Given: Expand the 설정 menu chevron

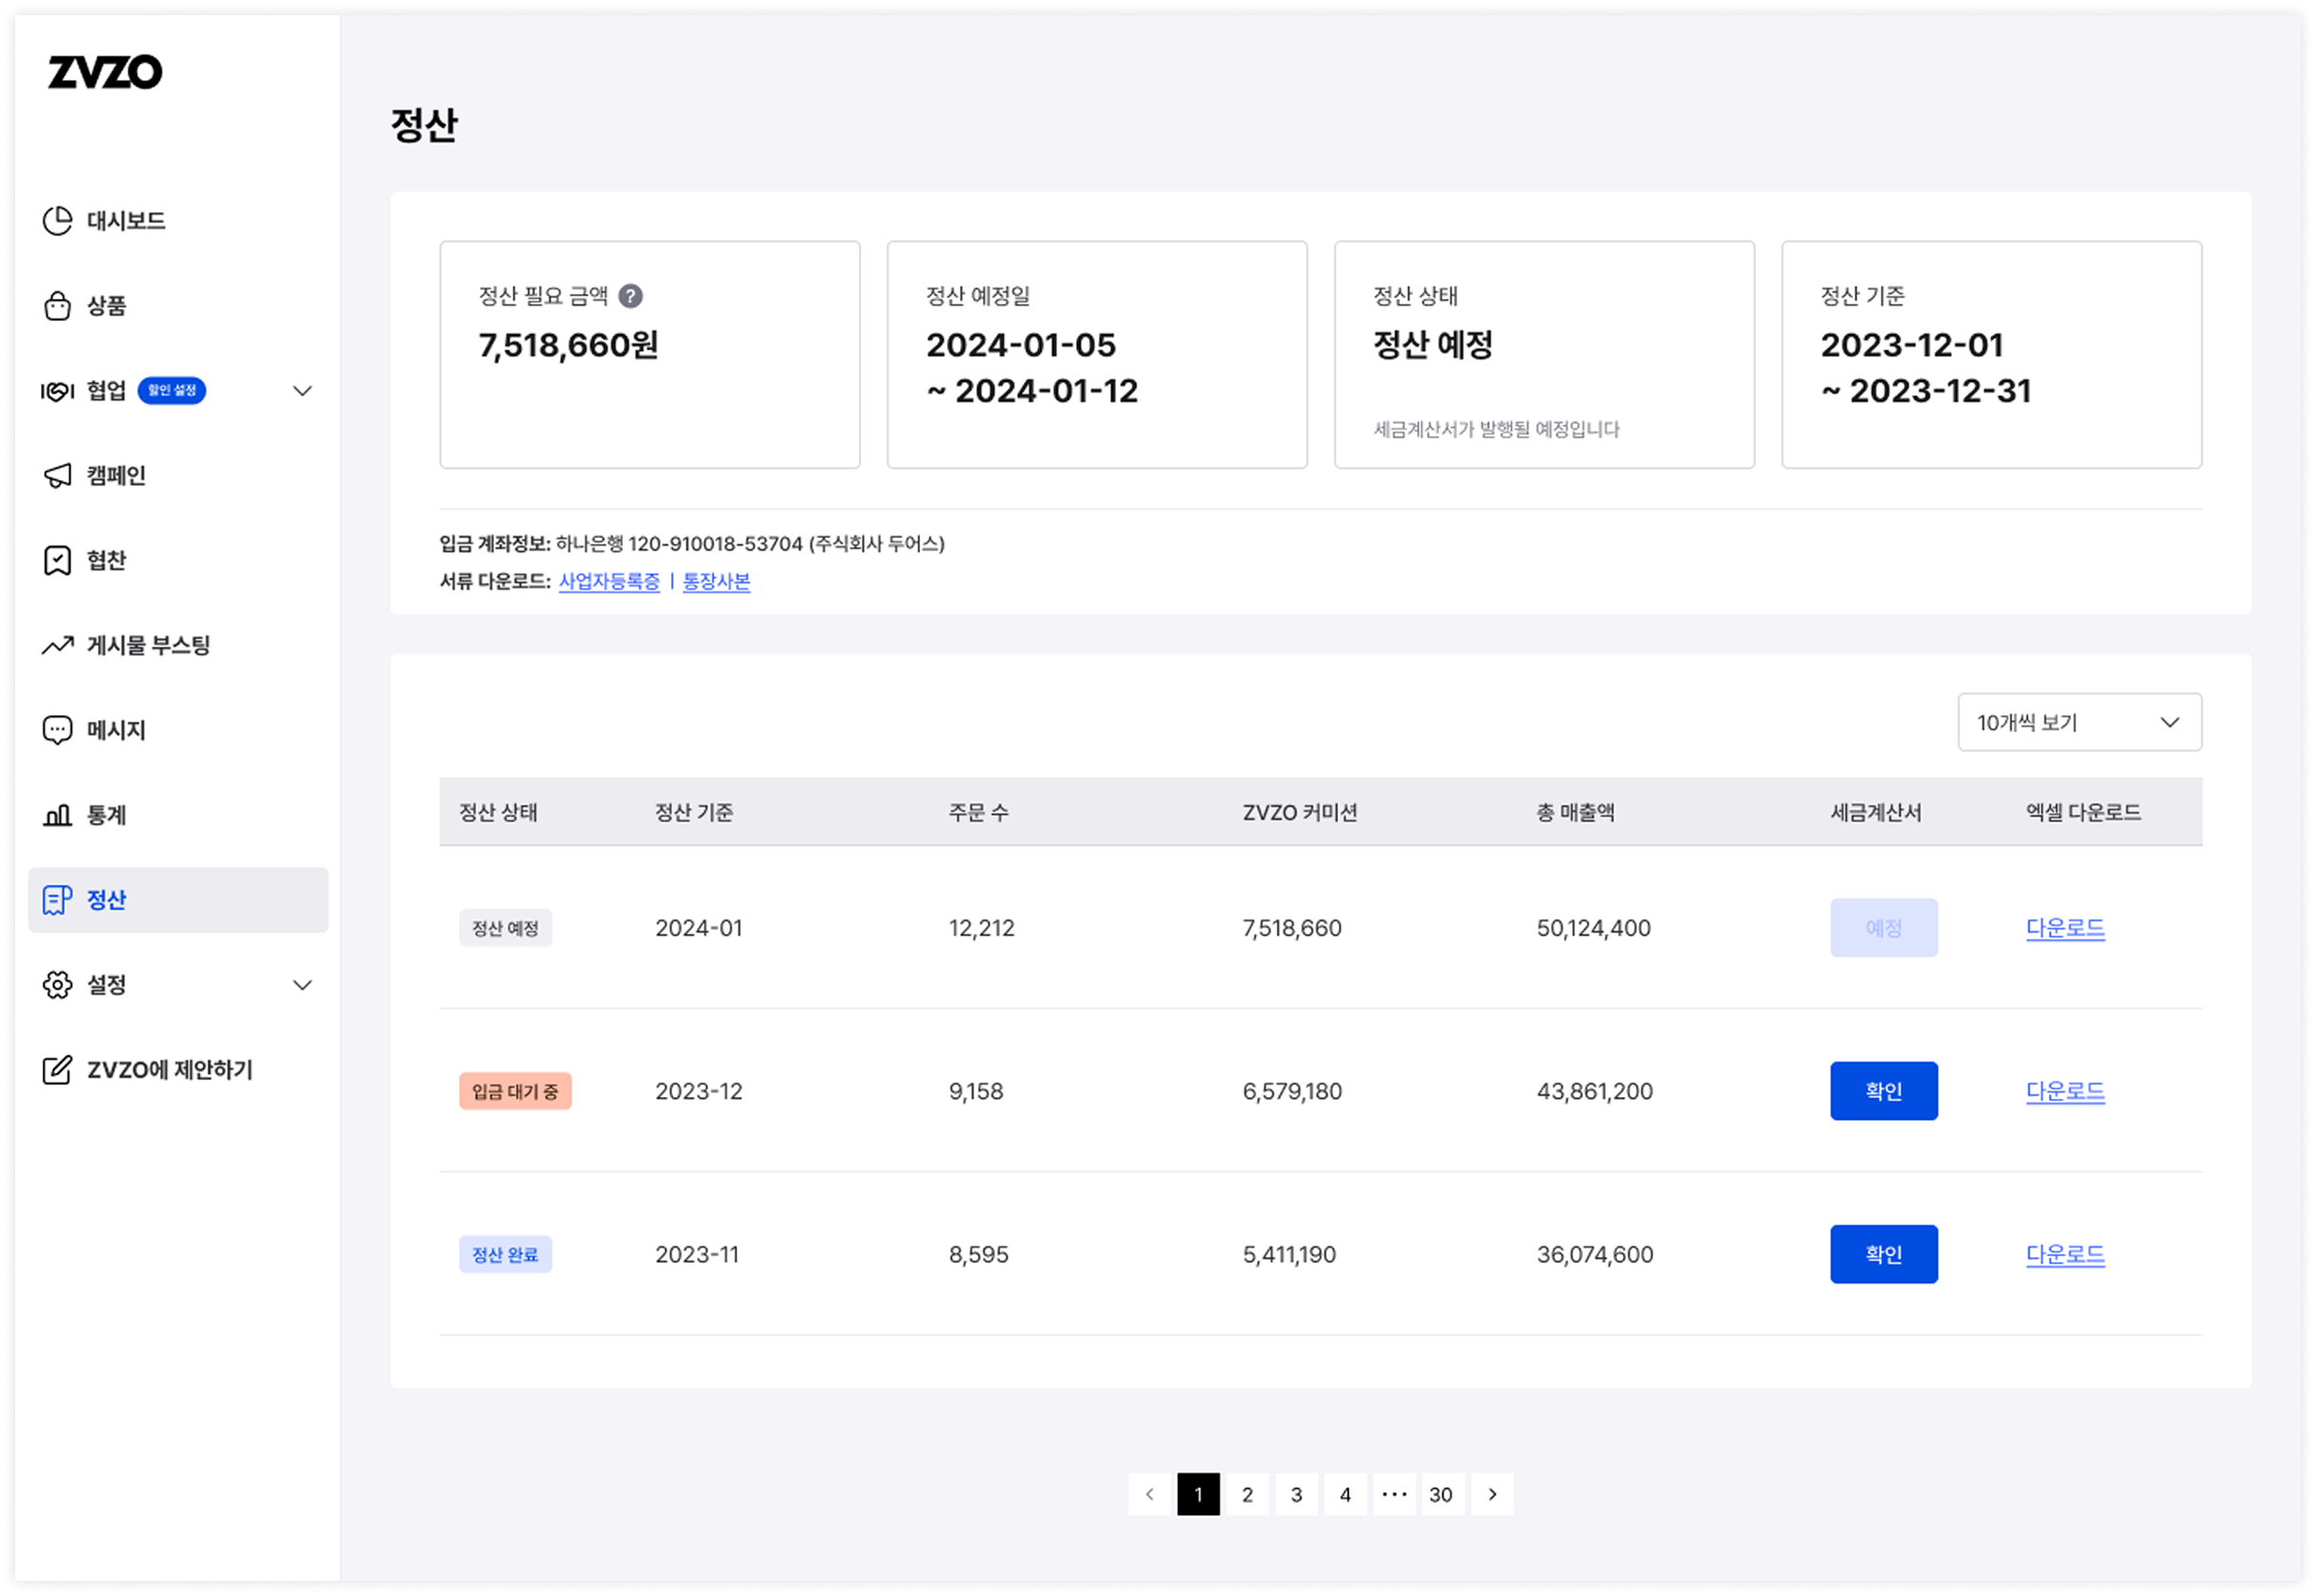Looking at the screenshot, I should (302, 985).
